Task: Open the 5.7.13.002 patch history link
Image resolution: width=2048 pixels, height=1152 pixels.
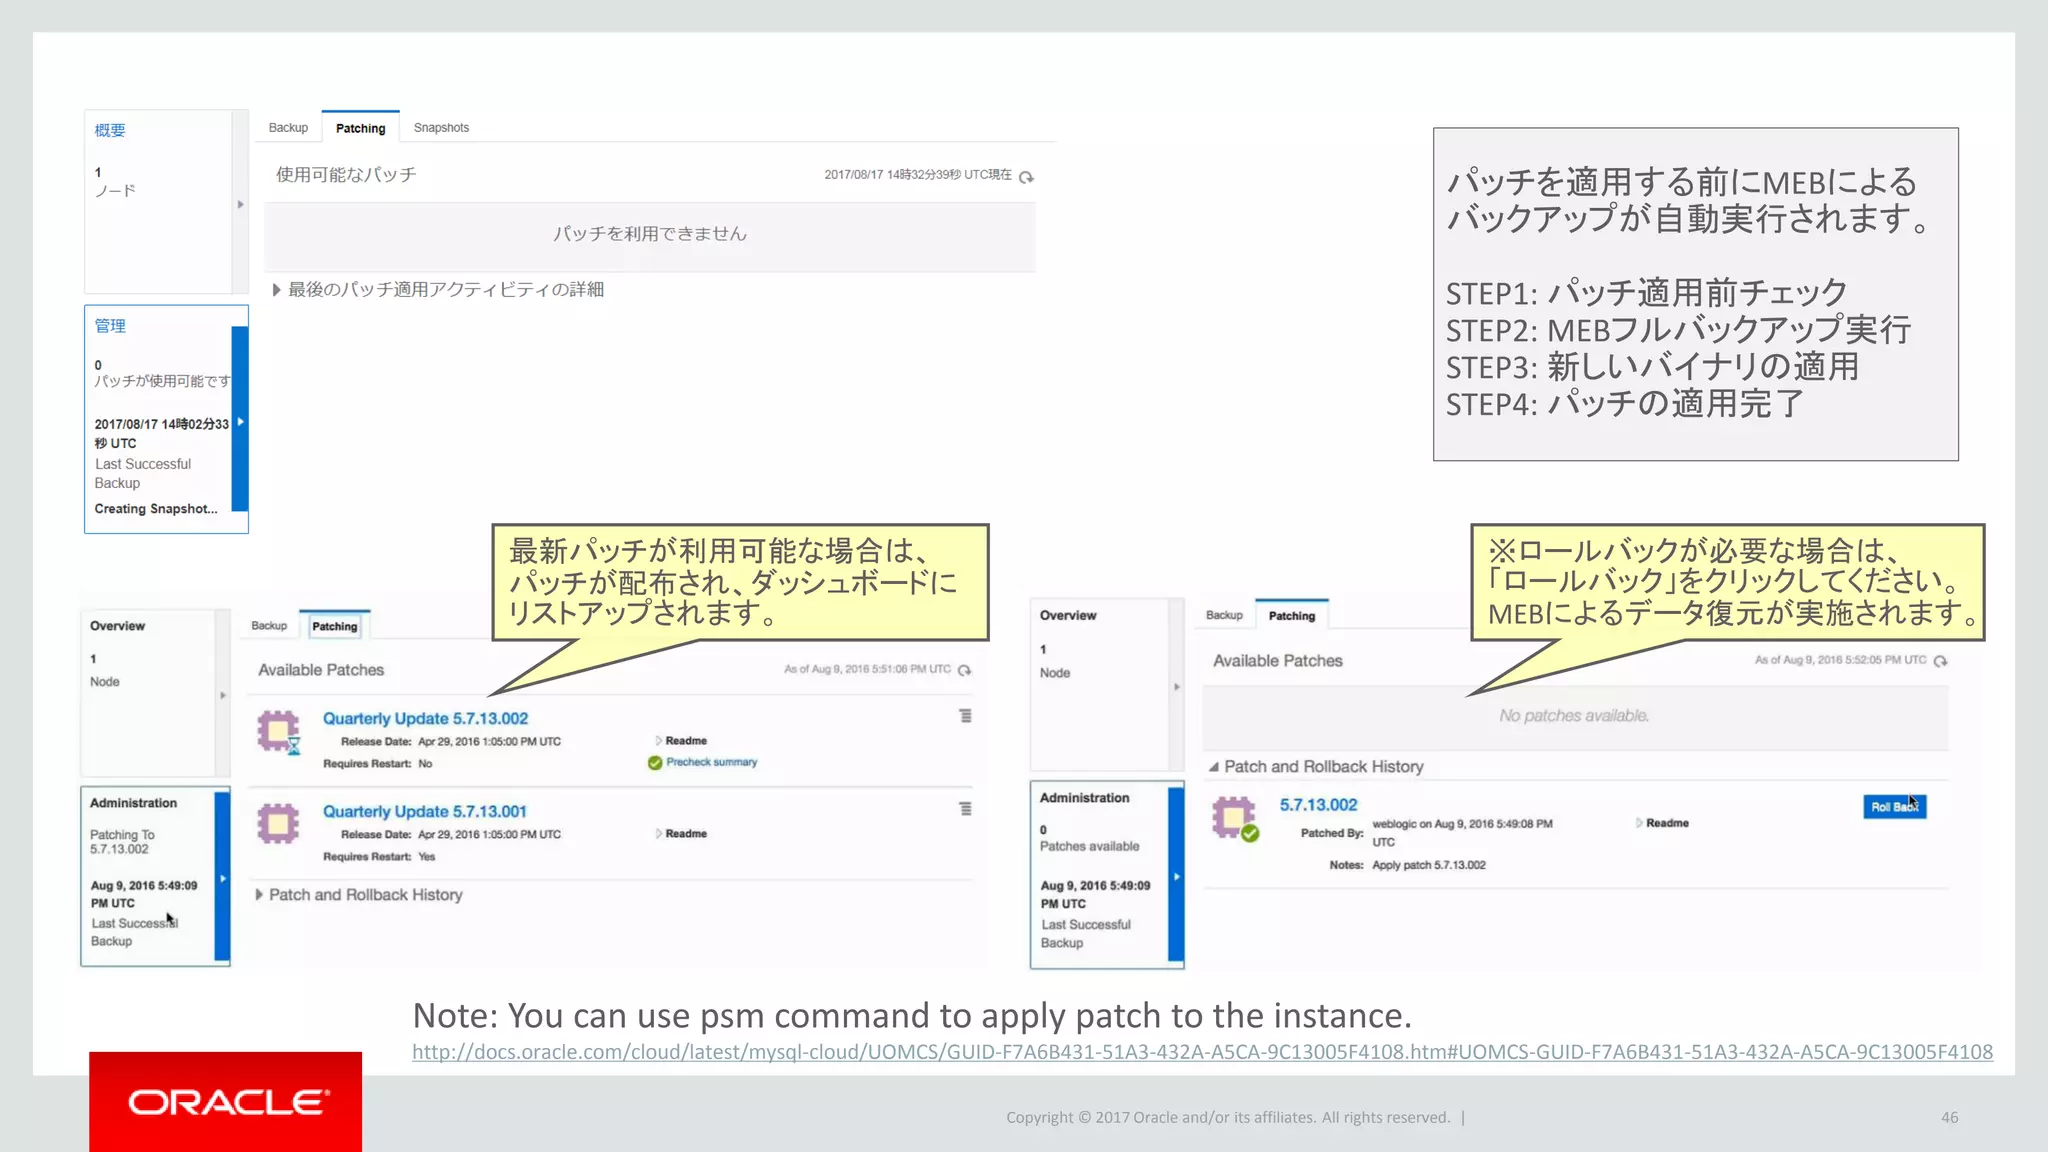Action: [1318, 805]
